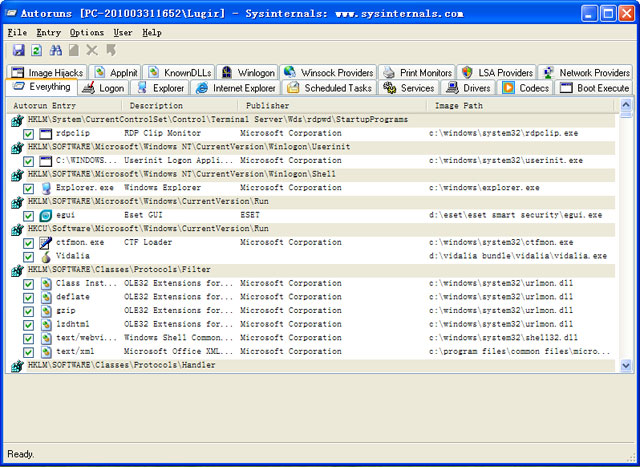Click the Class Inst... entry icon
This screenshot has height=467, width=640.
click(46, 284)
